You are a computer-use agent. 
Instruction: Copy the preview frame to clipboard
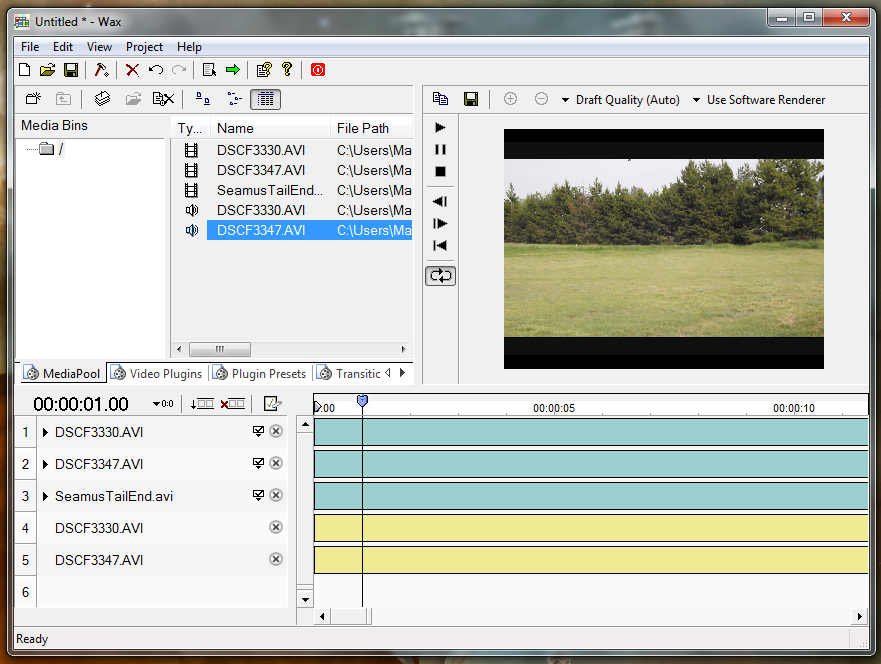pos(440,99)
